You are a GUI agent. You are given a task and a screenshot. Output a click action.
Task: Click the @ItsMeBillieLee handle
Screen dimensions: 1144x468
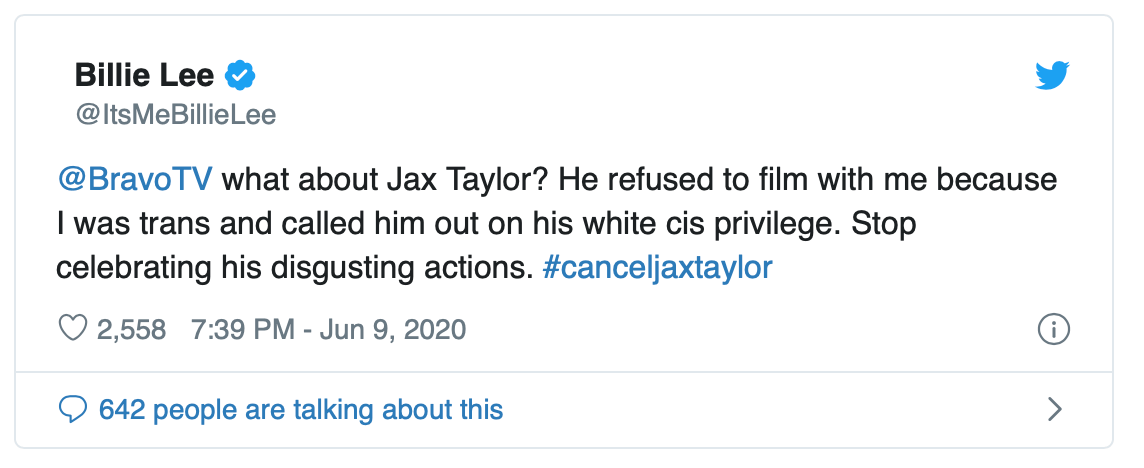175,115
